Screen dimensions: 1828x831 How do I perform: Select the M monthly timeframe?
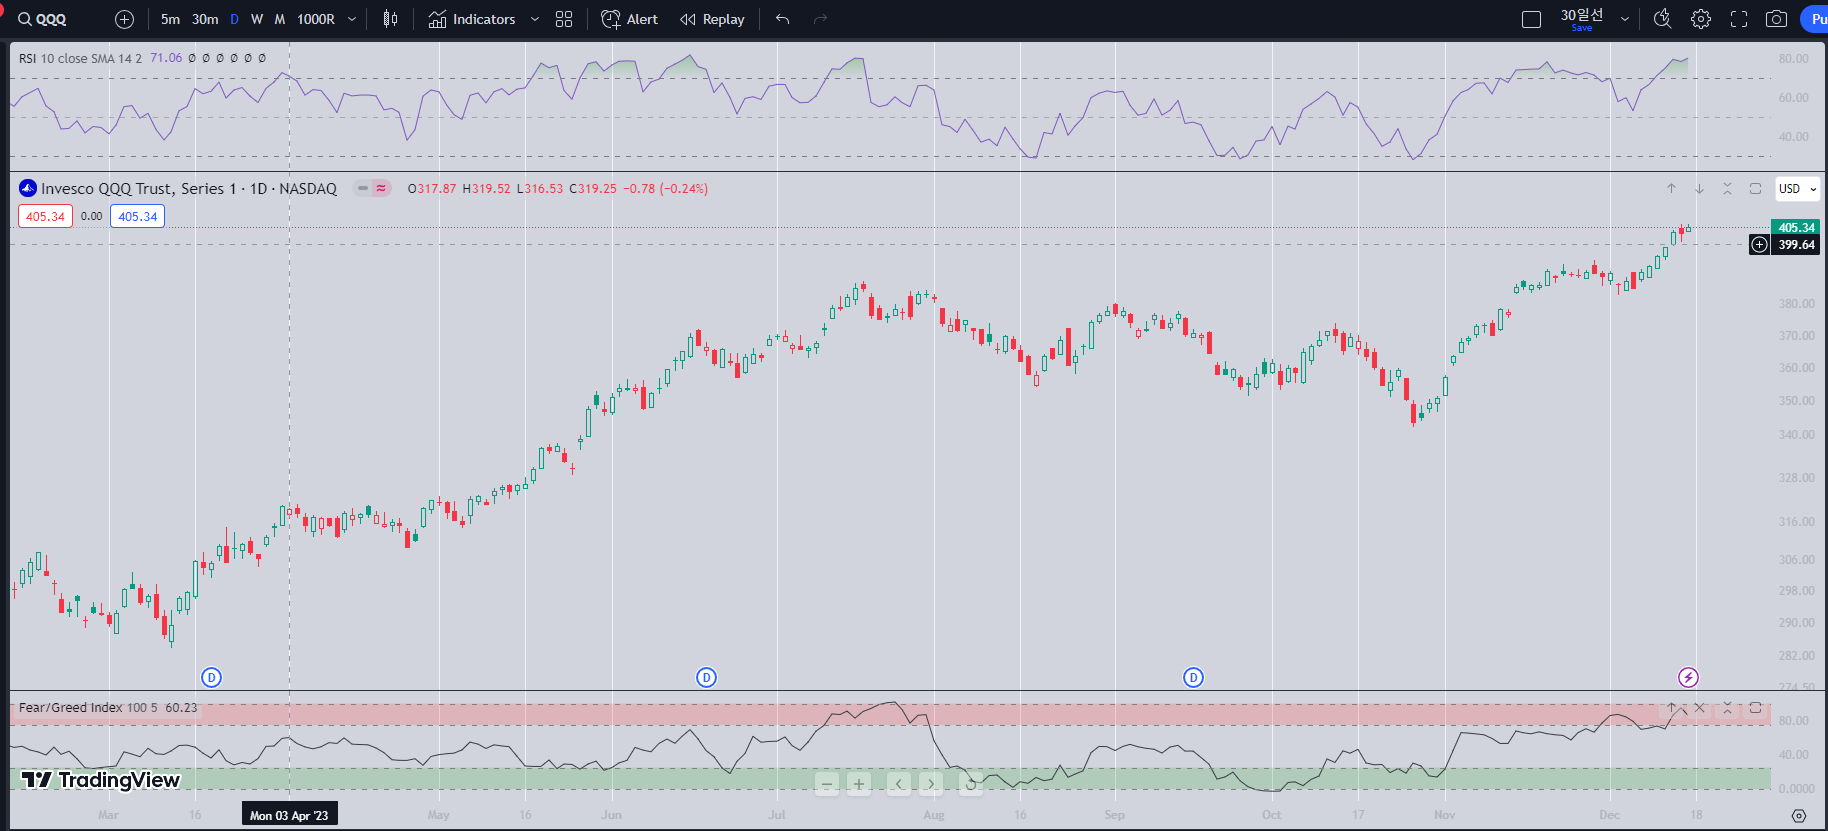tap(280, 19)
